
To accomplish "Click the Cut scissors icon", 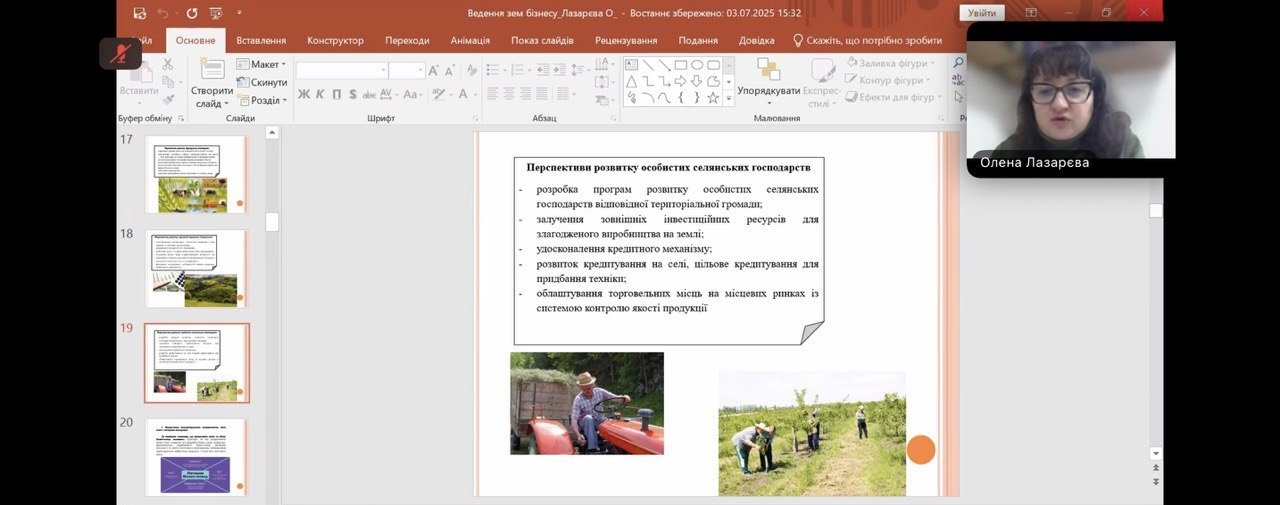I will [x=167, y=64].
